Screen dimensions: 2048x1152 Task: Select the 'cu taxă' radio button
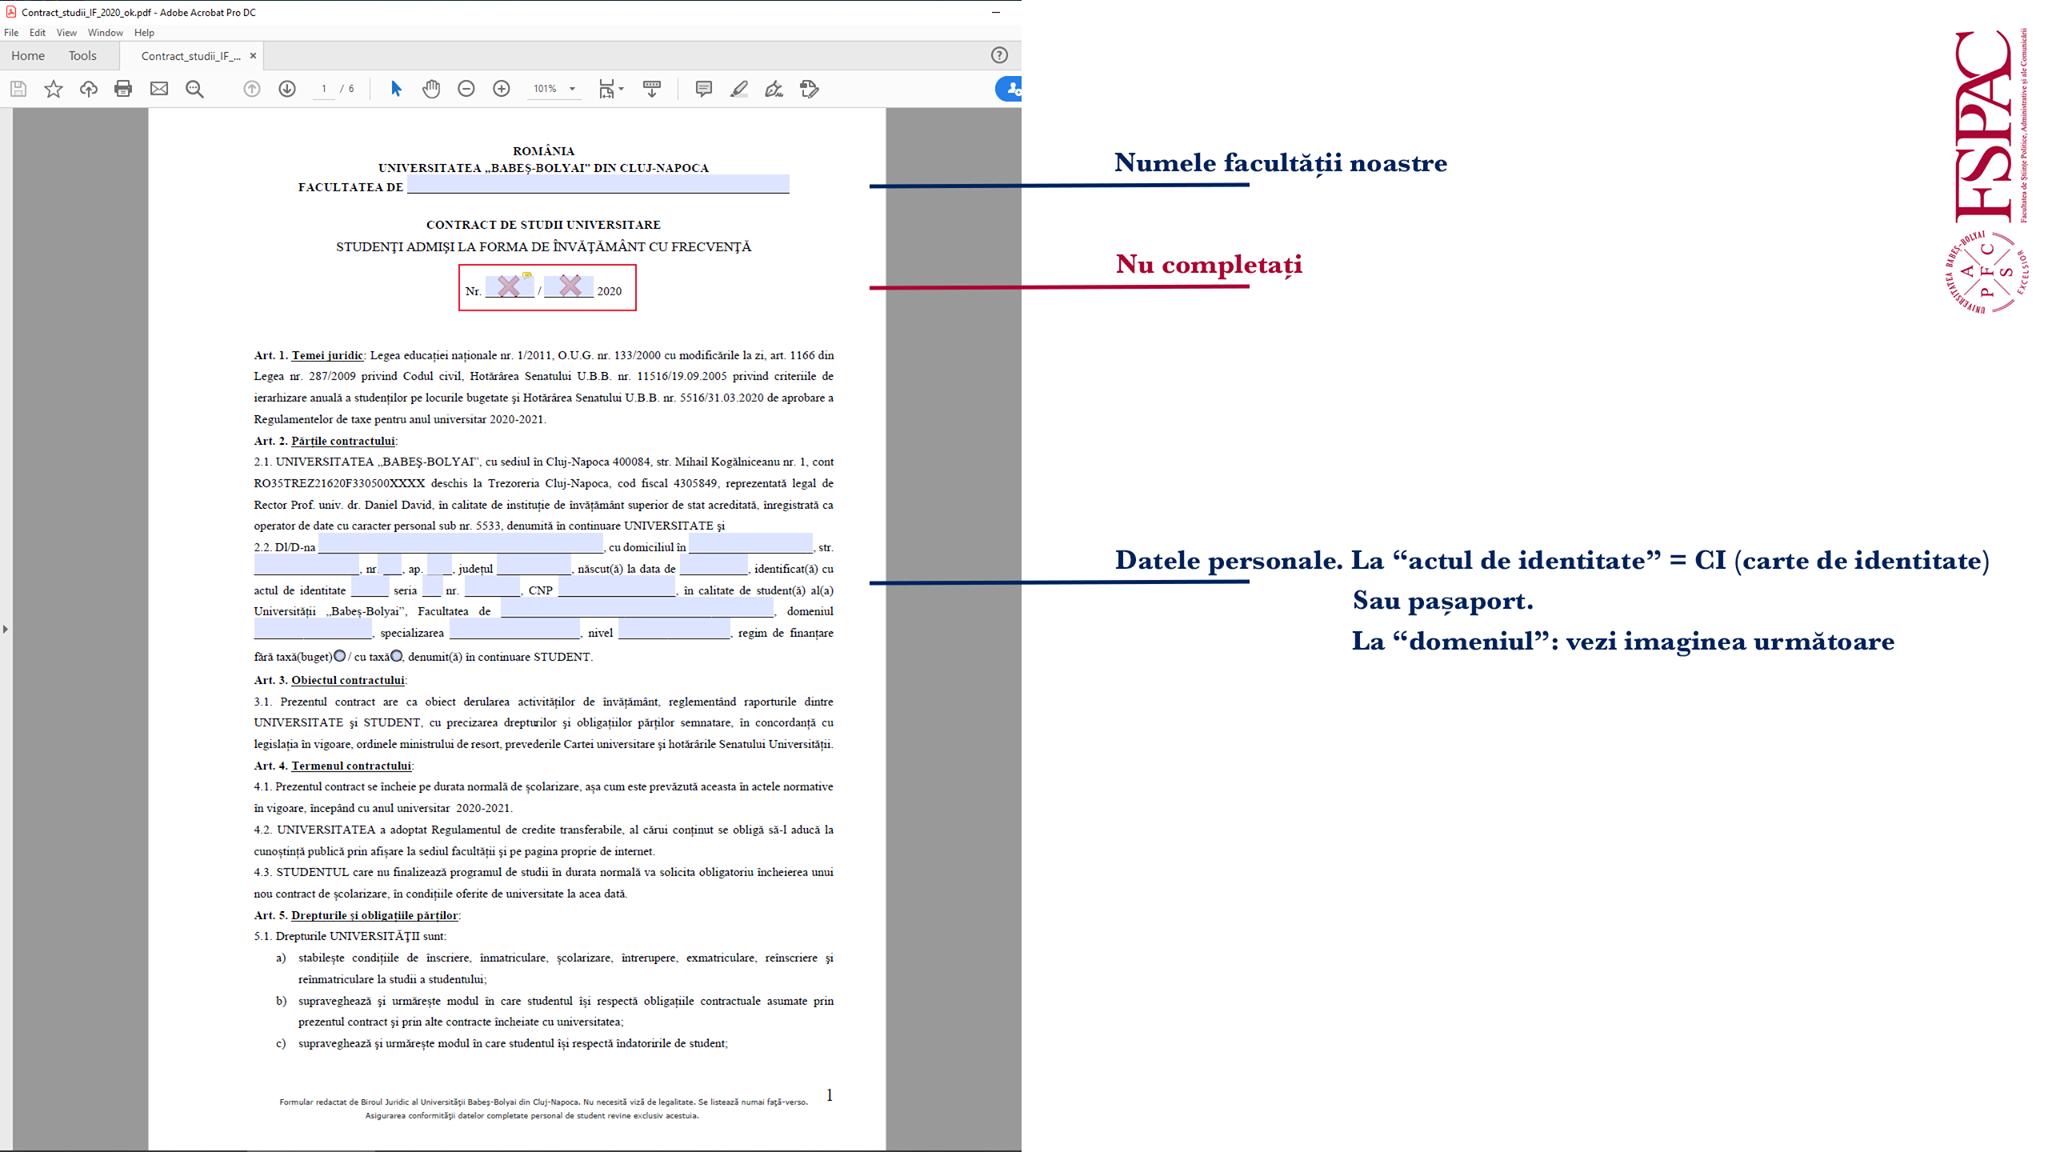[x=397, y=656]
